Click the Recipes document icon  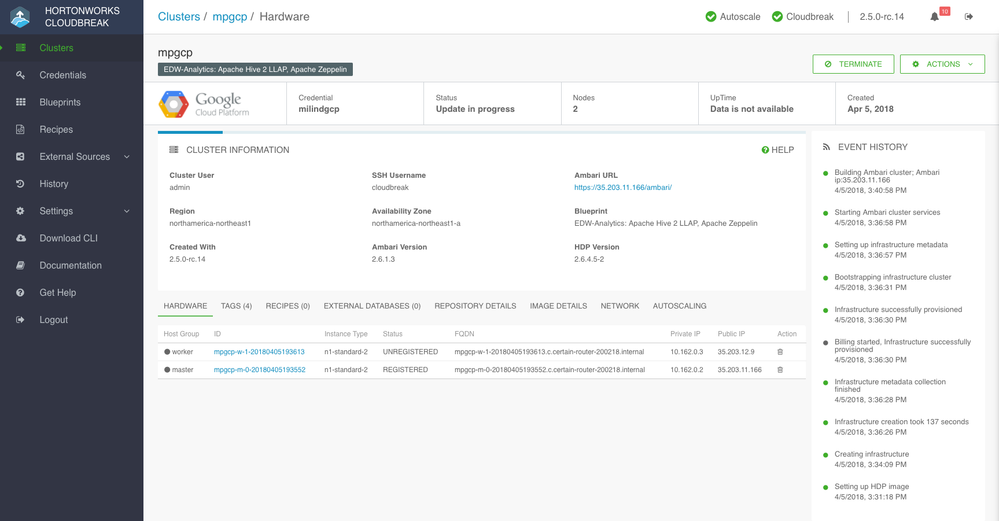tap(20, 129)
